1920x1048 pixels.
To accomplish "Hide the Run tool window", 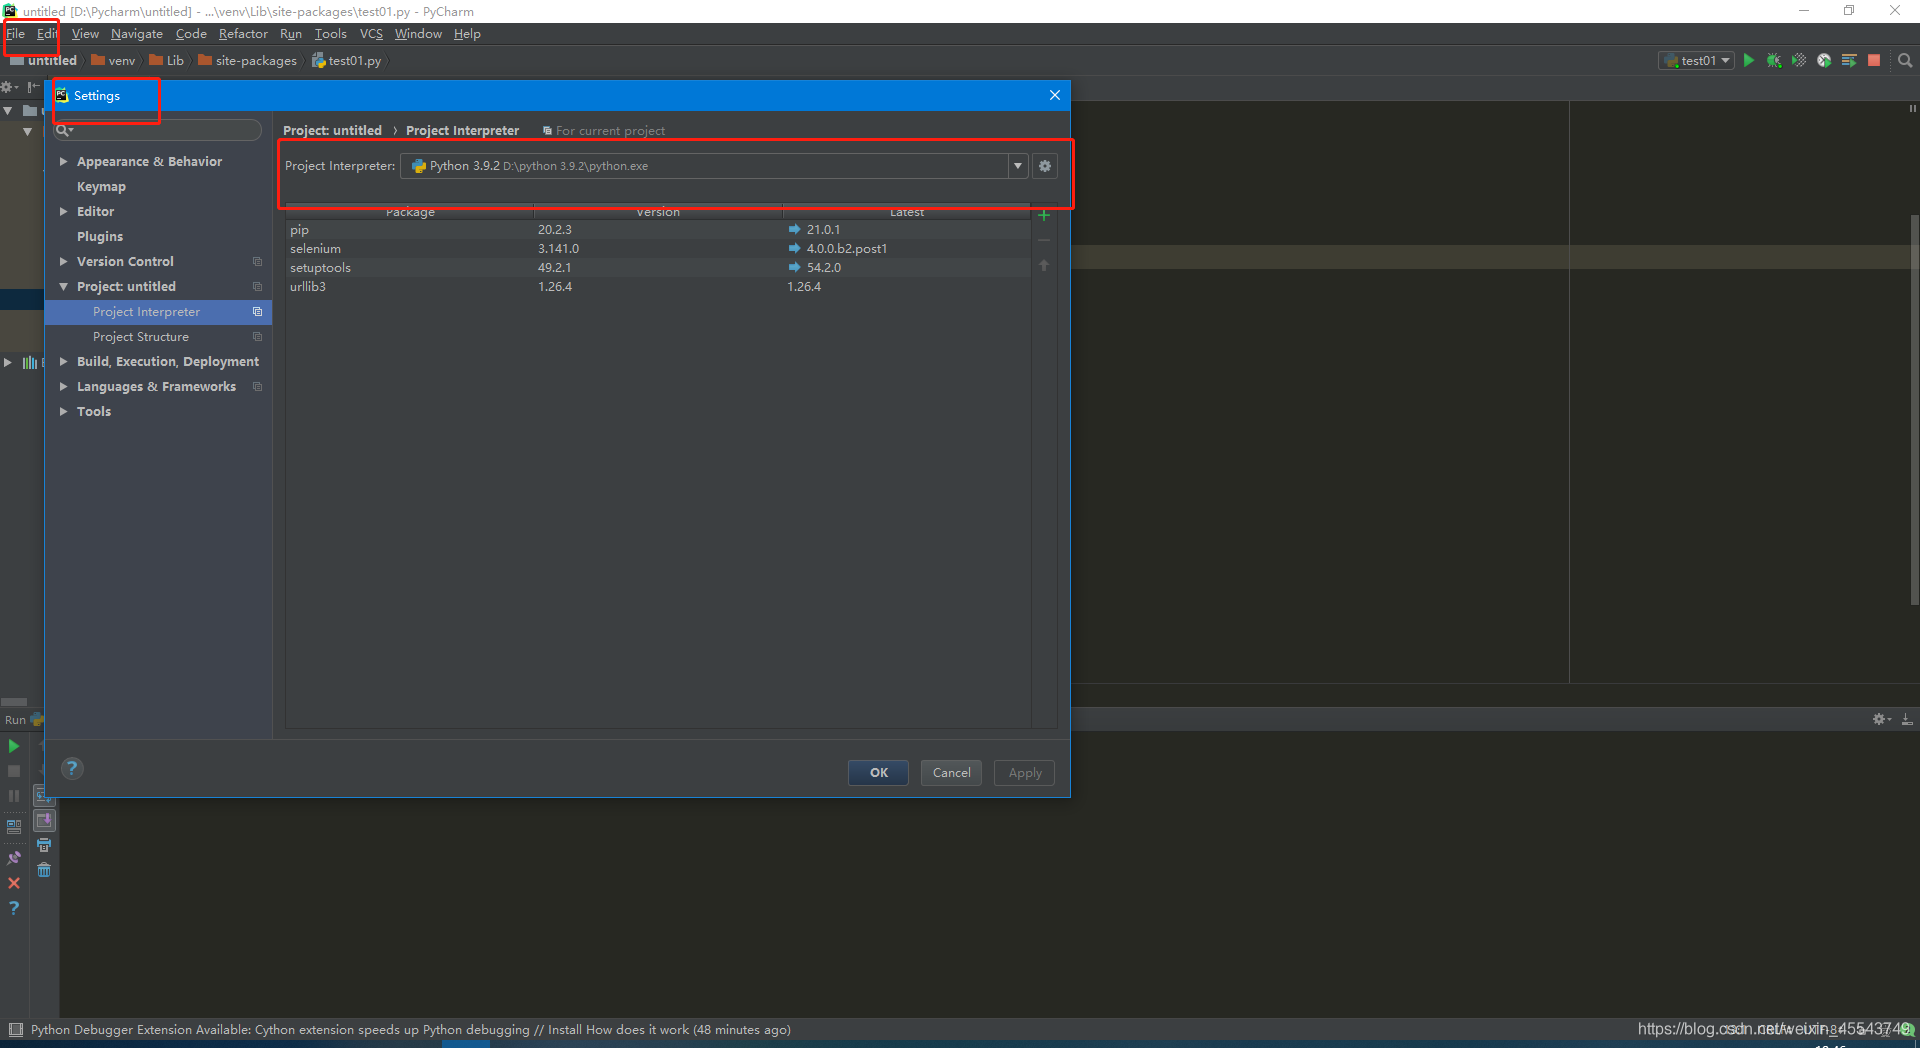I will [x=1907, y=719].
